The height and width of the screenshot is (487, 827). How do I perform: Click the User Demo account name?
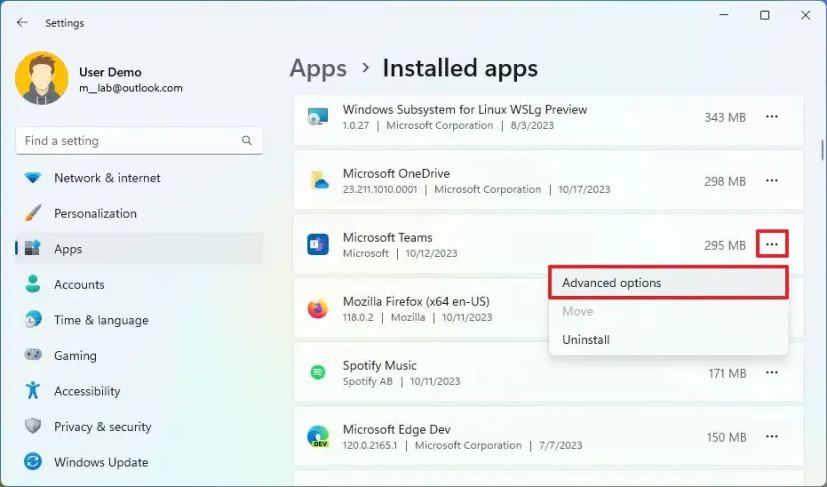[110, 72]
